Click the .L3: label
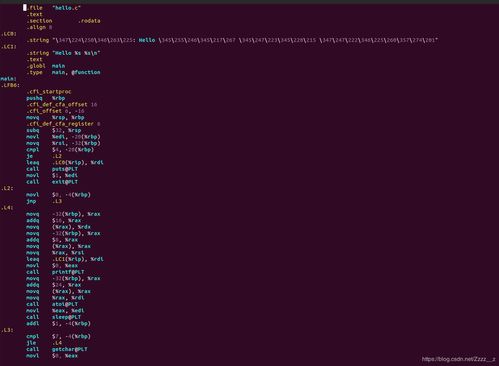 pyautogui.click(x=7, y=330)
